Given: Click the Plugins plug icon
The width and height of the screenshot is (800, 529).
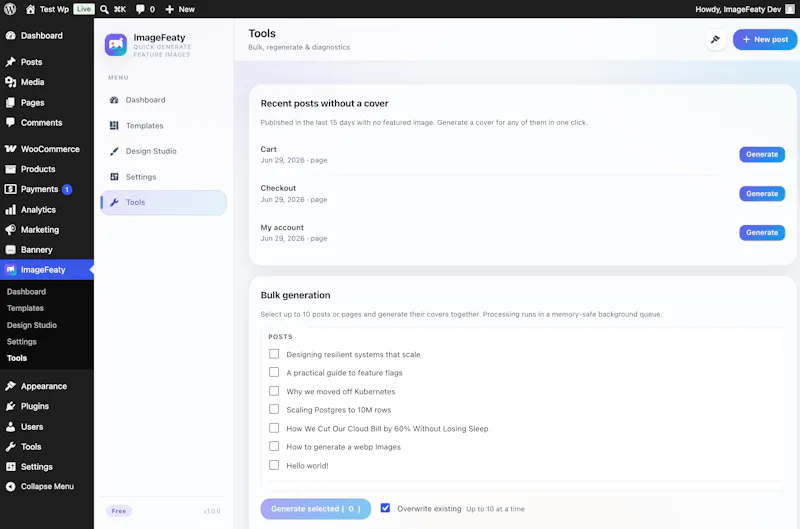Looking at the screenshot, I should pyautogui.click(x=11, y=406).
